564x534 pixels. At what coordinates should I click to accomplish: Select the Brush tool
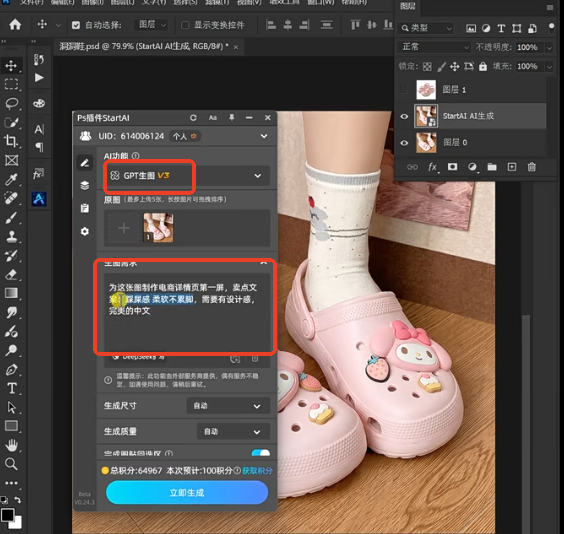pos(11,217)
